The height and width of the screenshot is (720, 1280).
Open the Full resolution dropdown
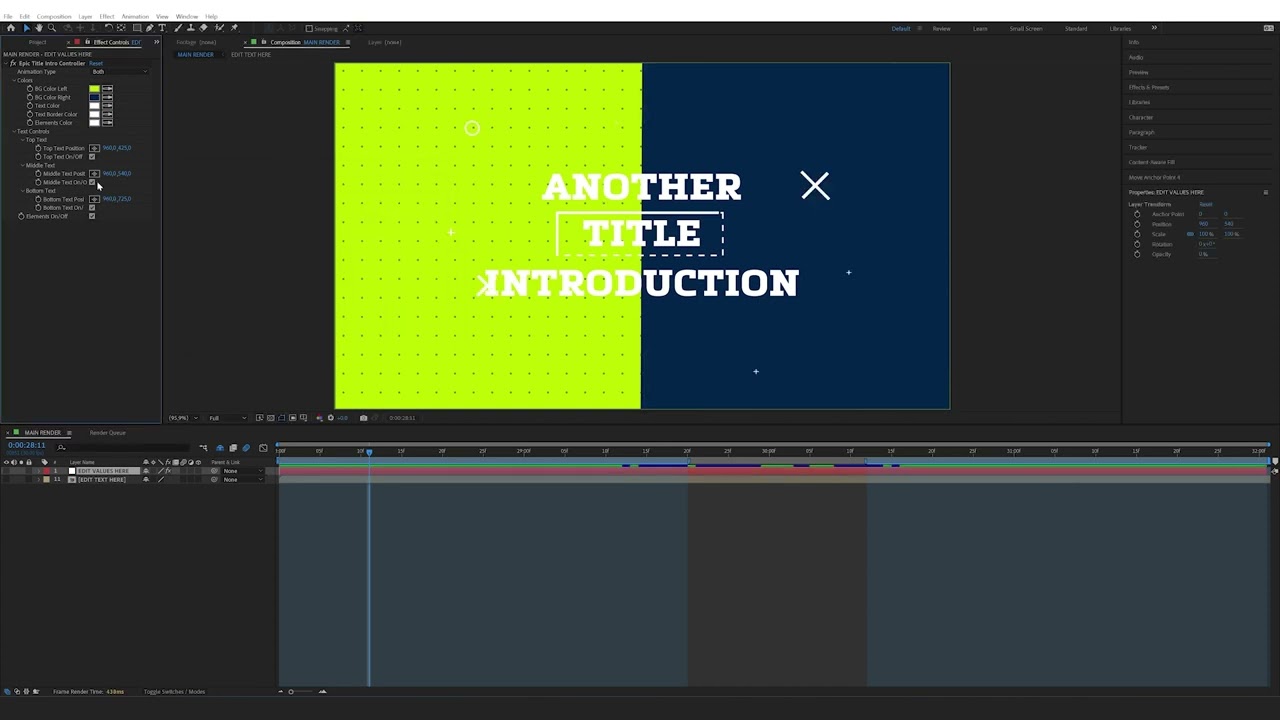(x=227, y=418)
